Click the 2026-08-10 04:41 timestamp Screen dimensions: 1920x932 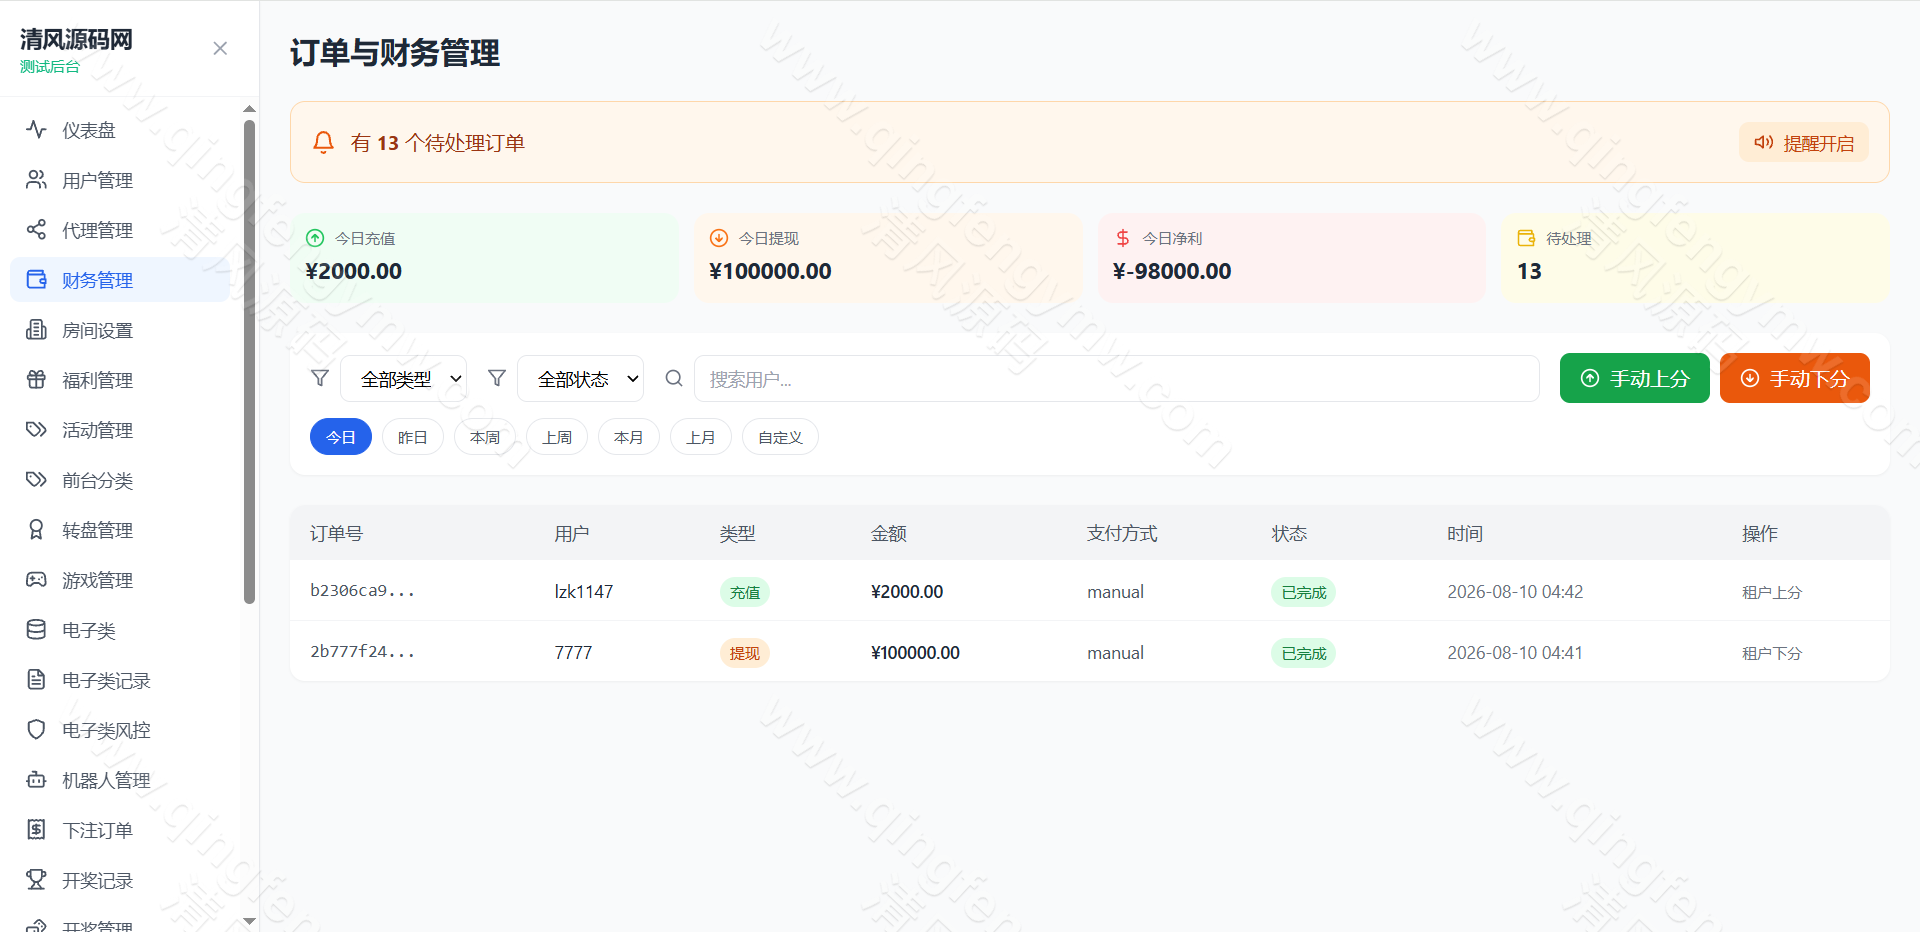[1515, 652]
